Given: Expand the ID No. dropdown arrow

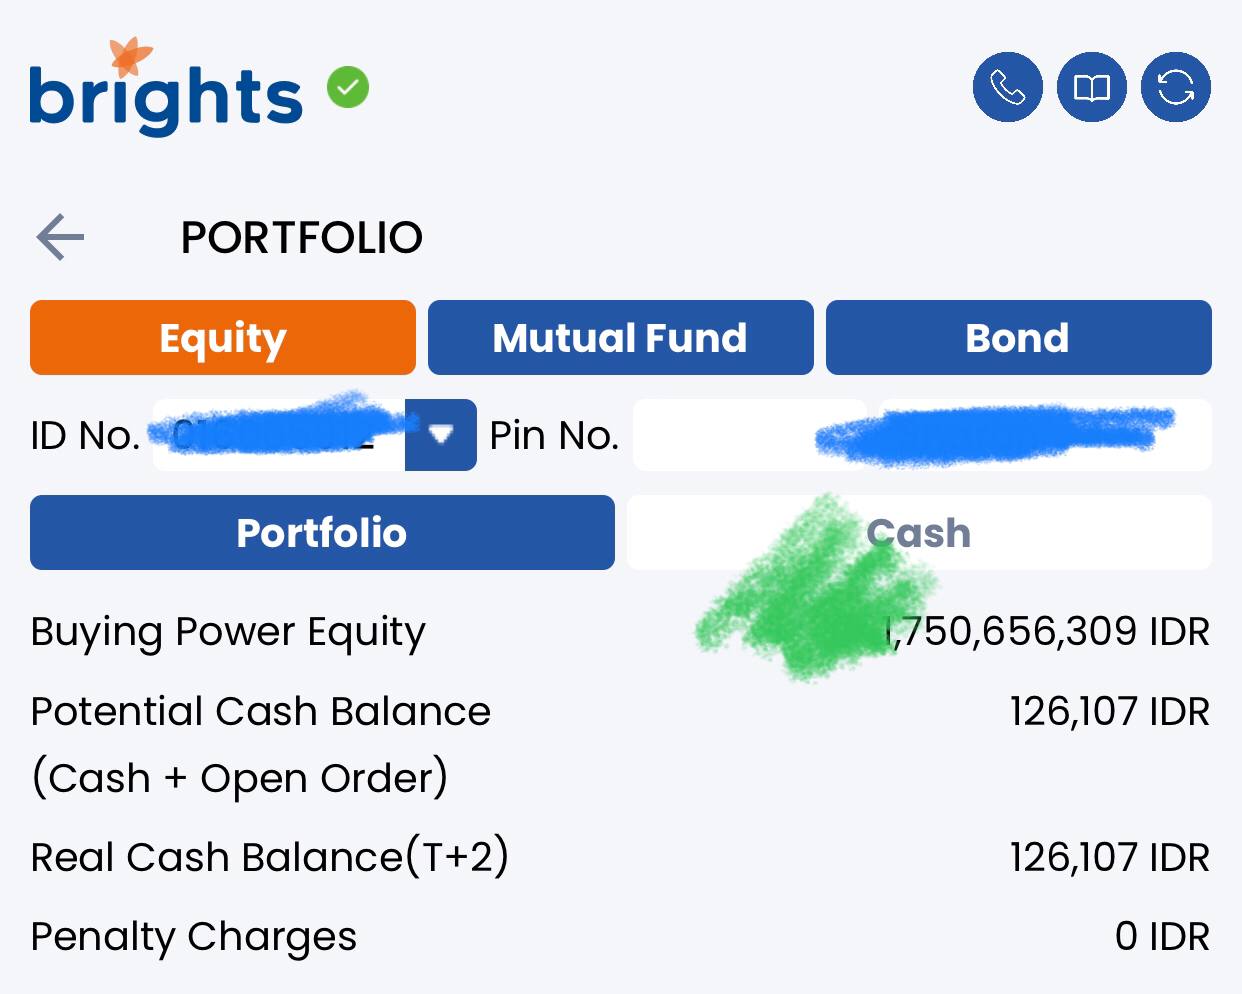Looking at the screenshot, I should click(x=441, y=435).
